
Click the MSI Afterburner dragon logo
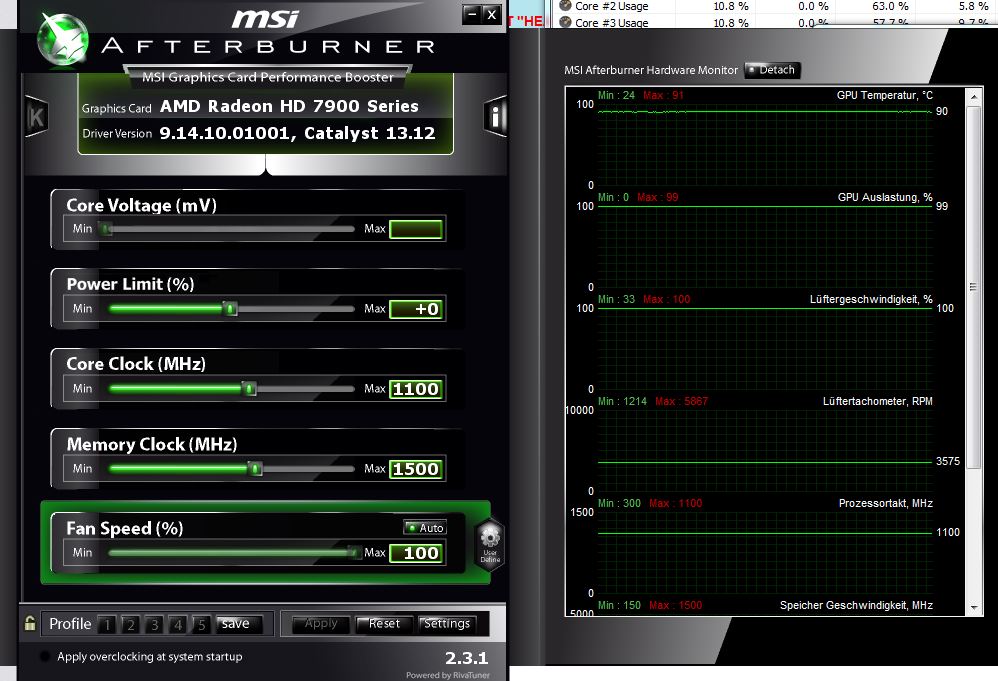62,38
